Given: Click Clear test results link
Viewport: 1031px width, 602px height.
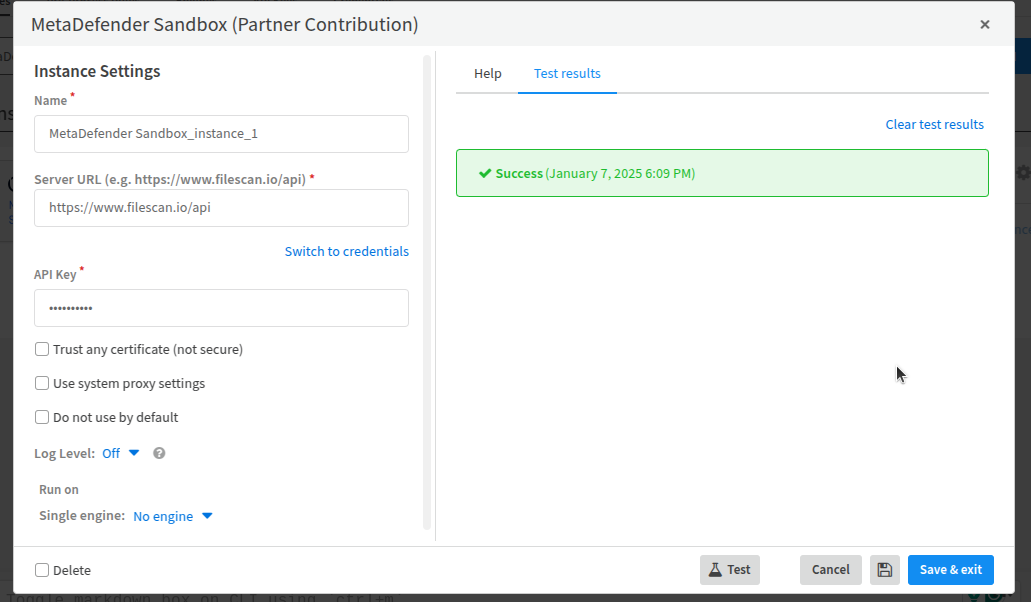Looking at the screenshot, I should point(934,124).
